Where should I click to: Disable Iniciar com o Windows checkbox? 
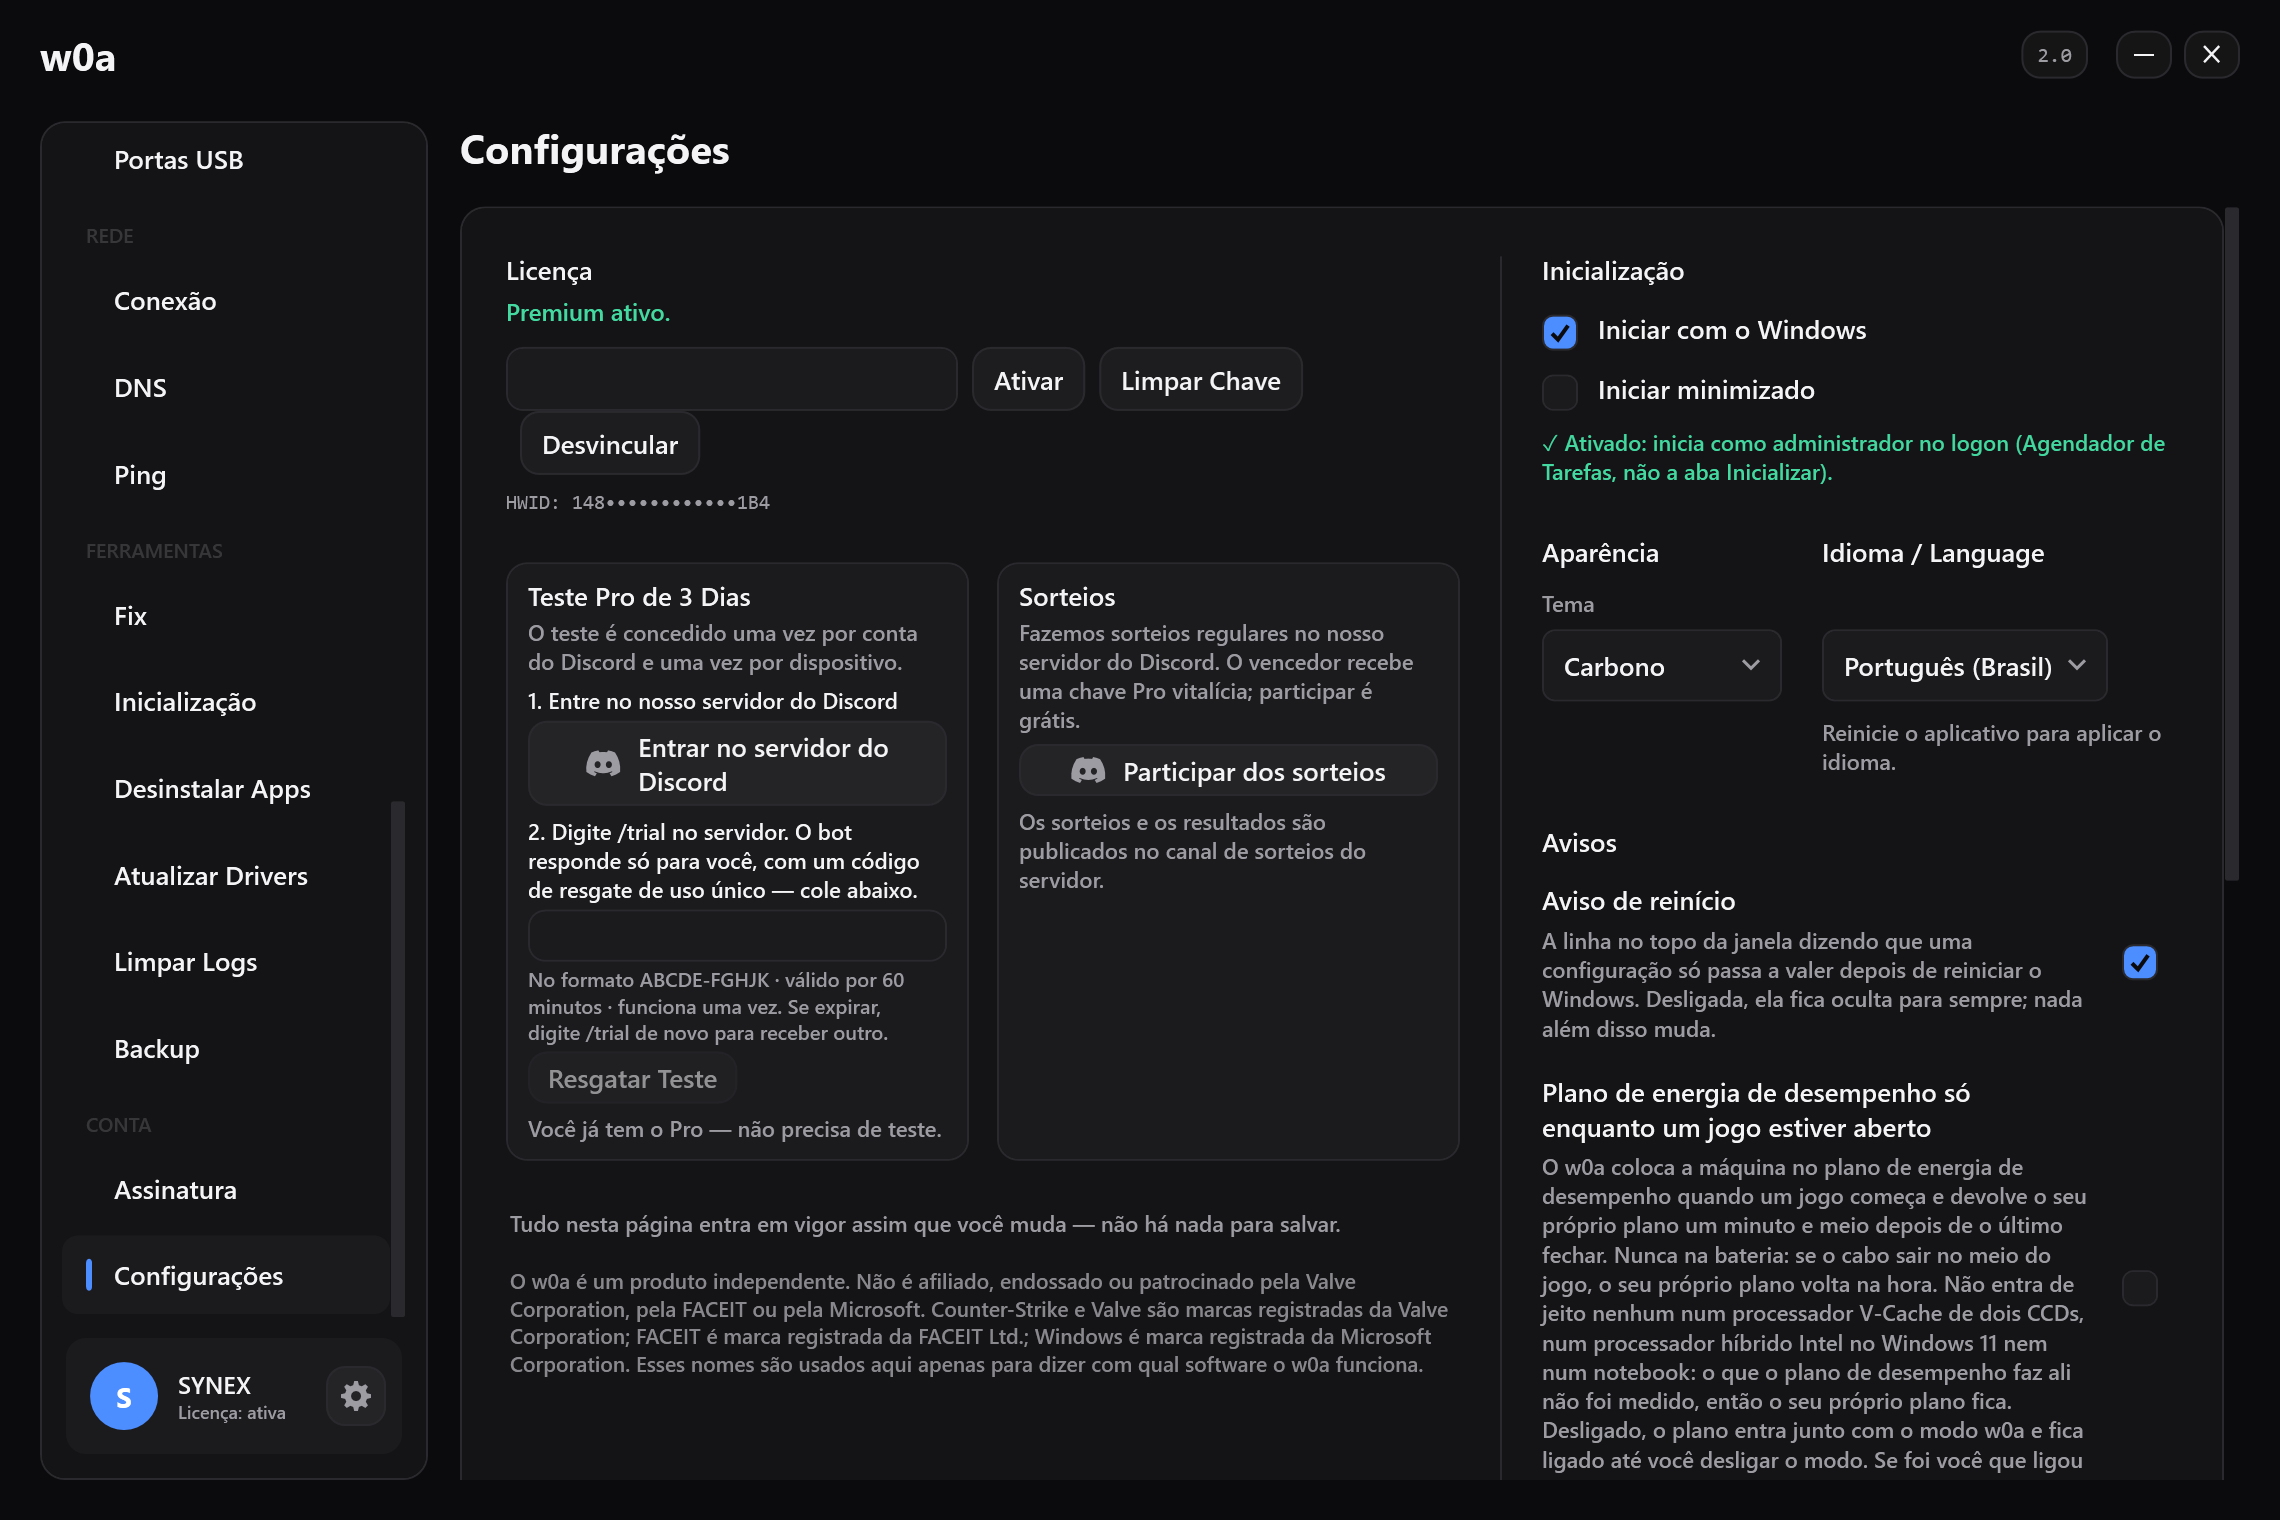point(1560,332)
